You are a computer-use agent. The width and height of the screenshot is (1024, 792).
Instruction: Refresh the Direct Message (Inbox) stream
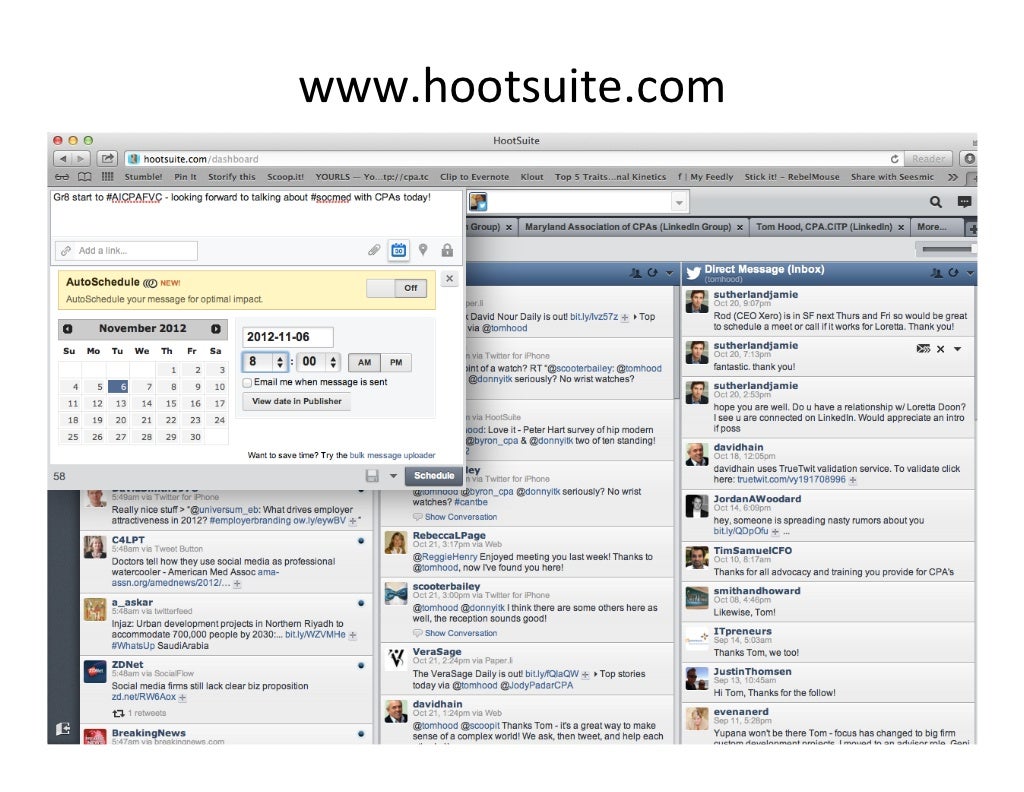[953, 273]
